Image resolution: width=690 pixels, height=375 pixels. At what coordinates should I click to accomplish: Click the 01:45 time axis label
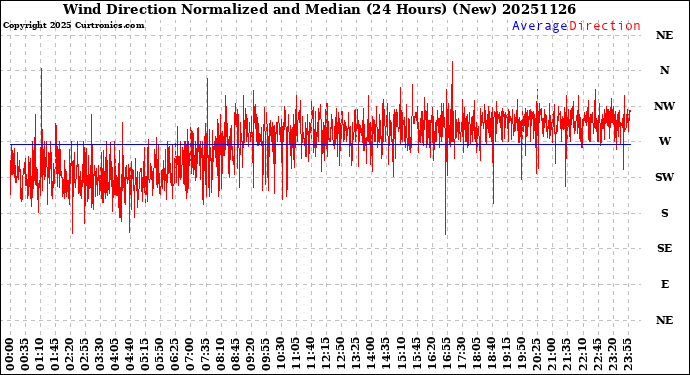point(55,354)
